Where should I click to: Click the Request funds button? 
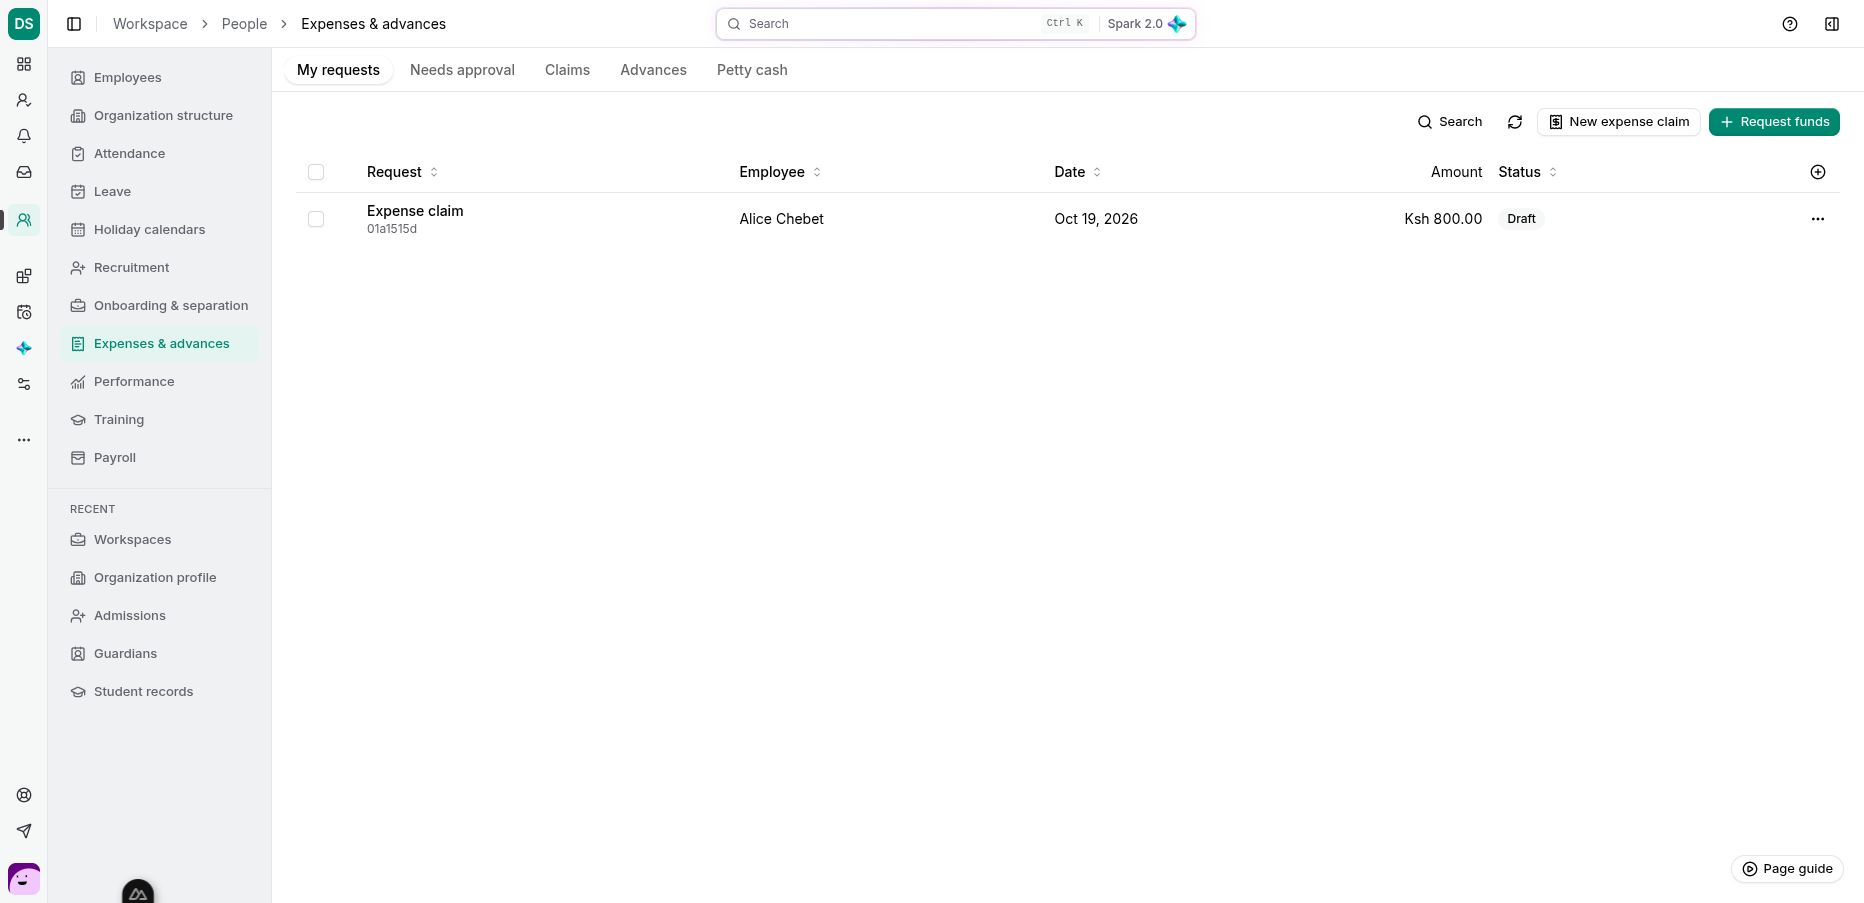[1774, 122]
